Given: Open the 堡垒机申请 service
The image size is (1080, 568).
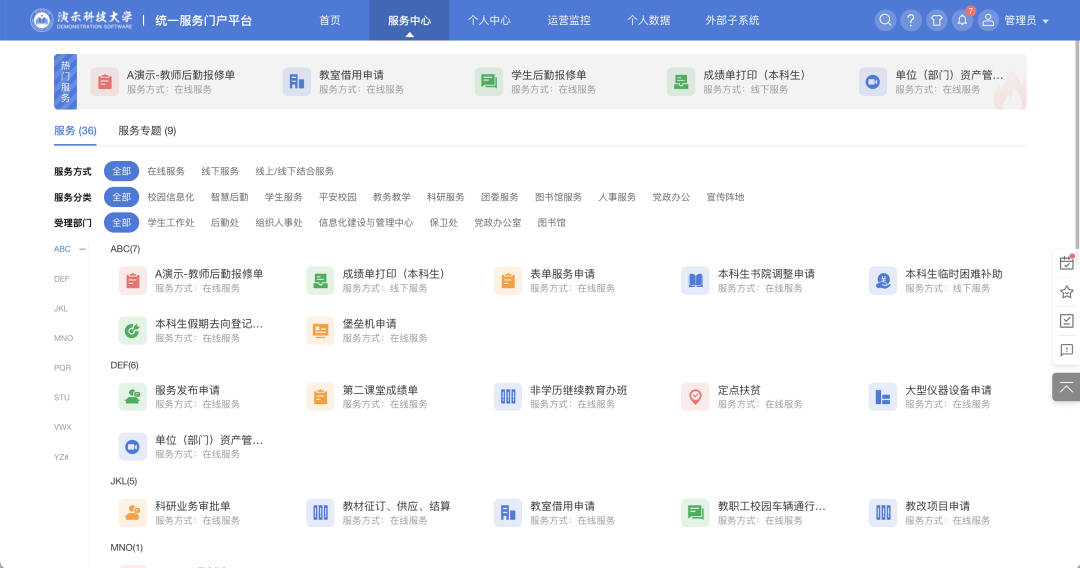Looking at the screenshot, I should pyautogui.click(x=369, y=324).
